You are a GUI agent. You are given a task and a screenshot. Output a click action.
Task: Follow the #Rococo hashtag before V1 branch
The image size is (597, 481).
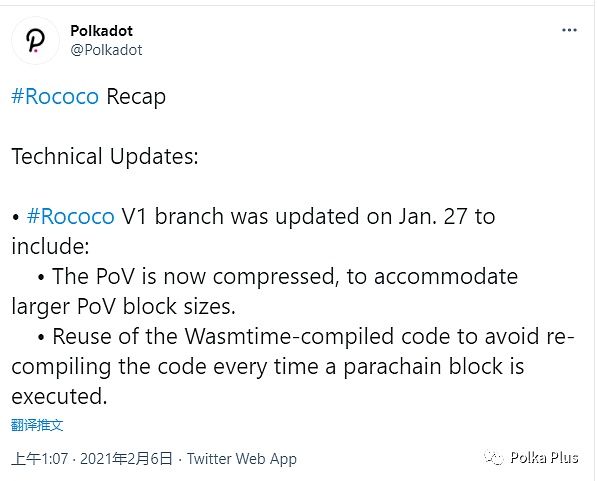(71, 216)
